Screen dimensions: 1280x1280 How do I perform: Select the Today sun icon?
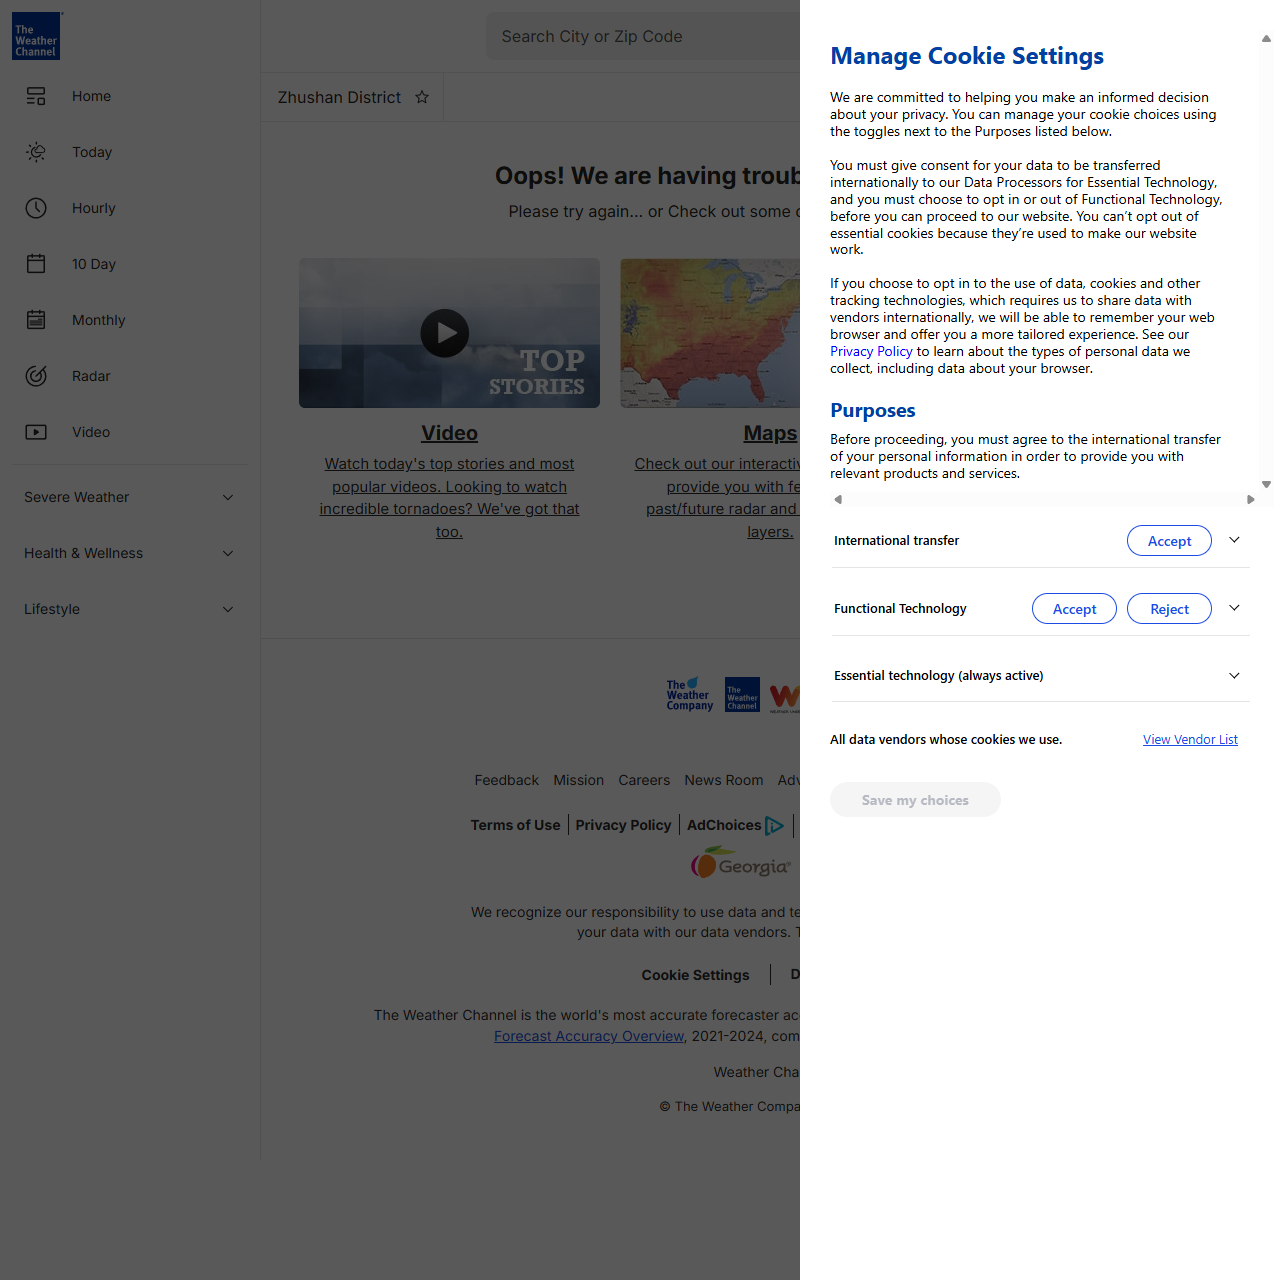(36, 152)
